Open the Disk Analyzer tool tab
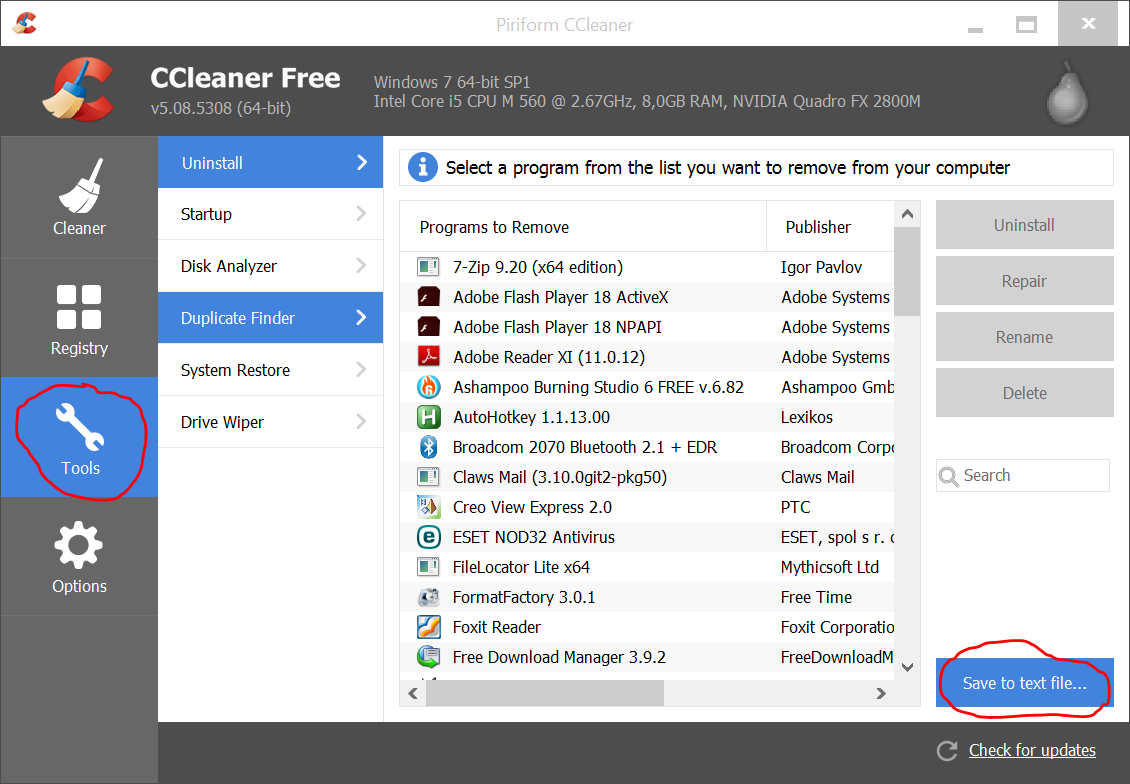This screenshot has width=1130, height=784. (270, 266)
